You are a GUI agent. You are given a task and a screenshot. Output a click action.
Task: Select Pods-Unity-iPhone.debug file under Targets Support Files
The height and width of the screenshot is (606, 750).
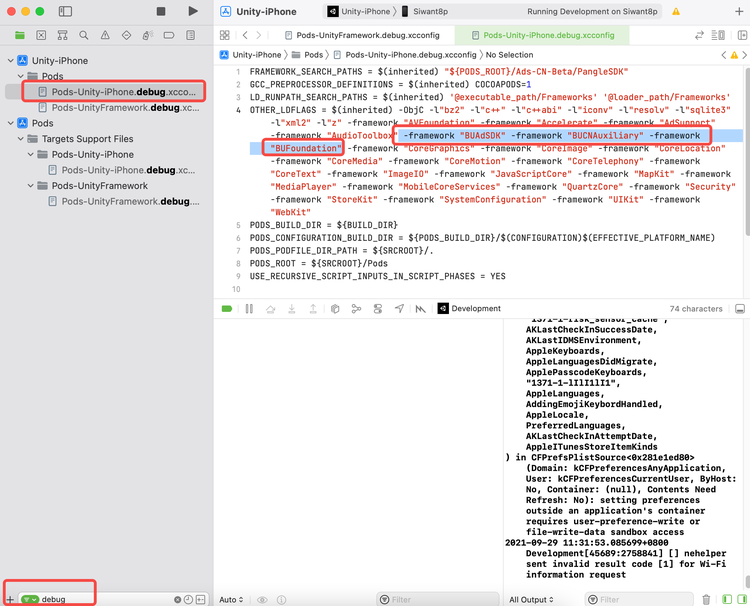pyautogui.click(x=122, y=170)
